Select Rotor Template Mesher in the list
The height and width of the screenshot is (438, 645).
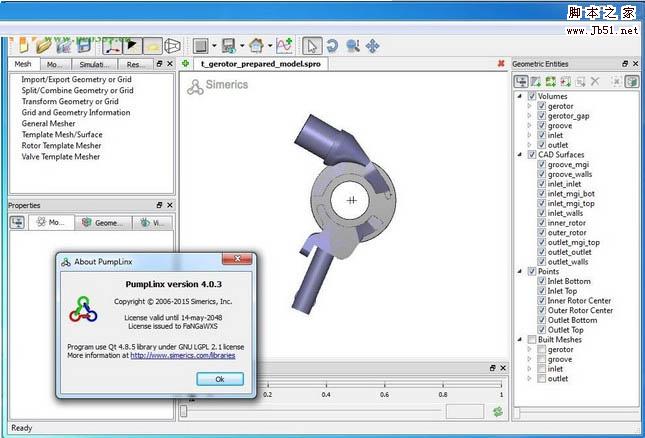point(60,146)
